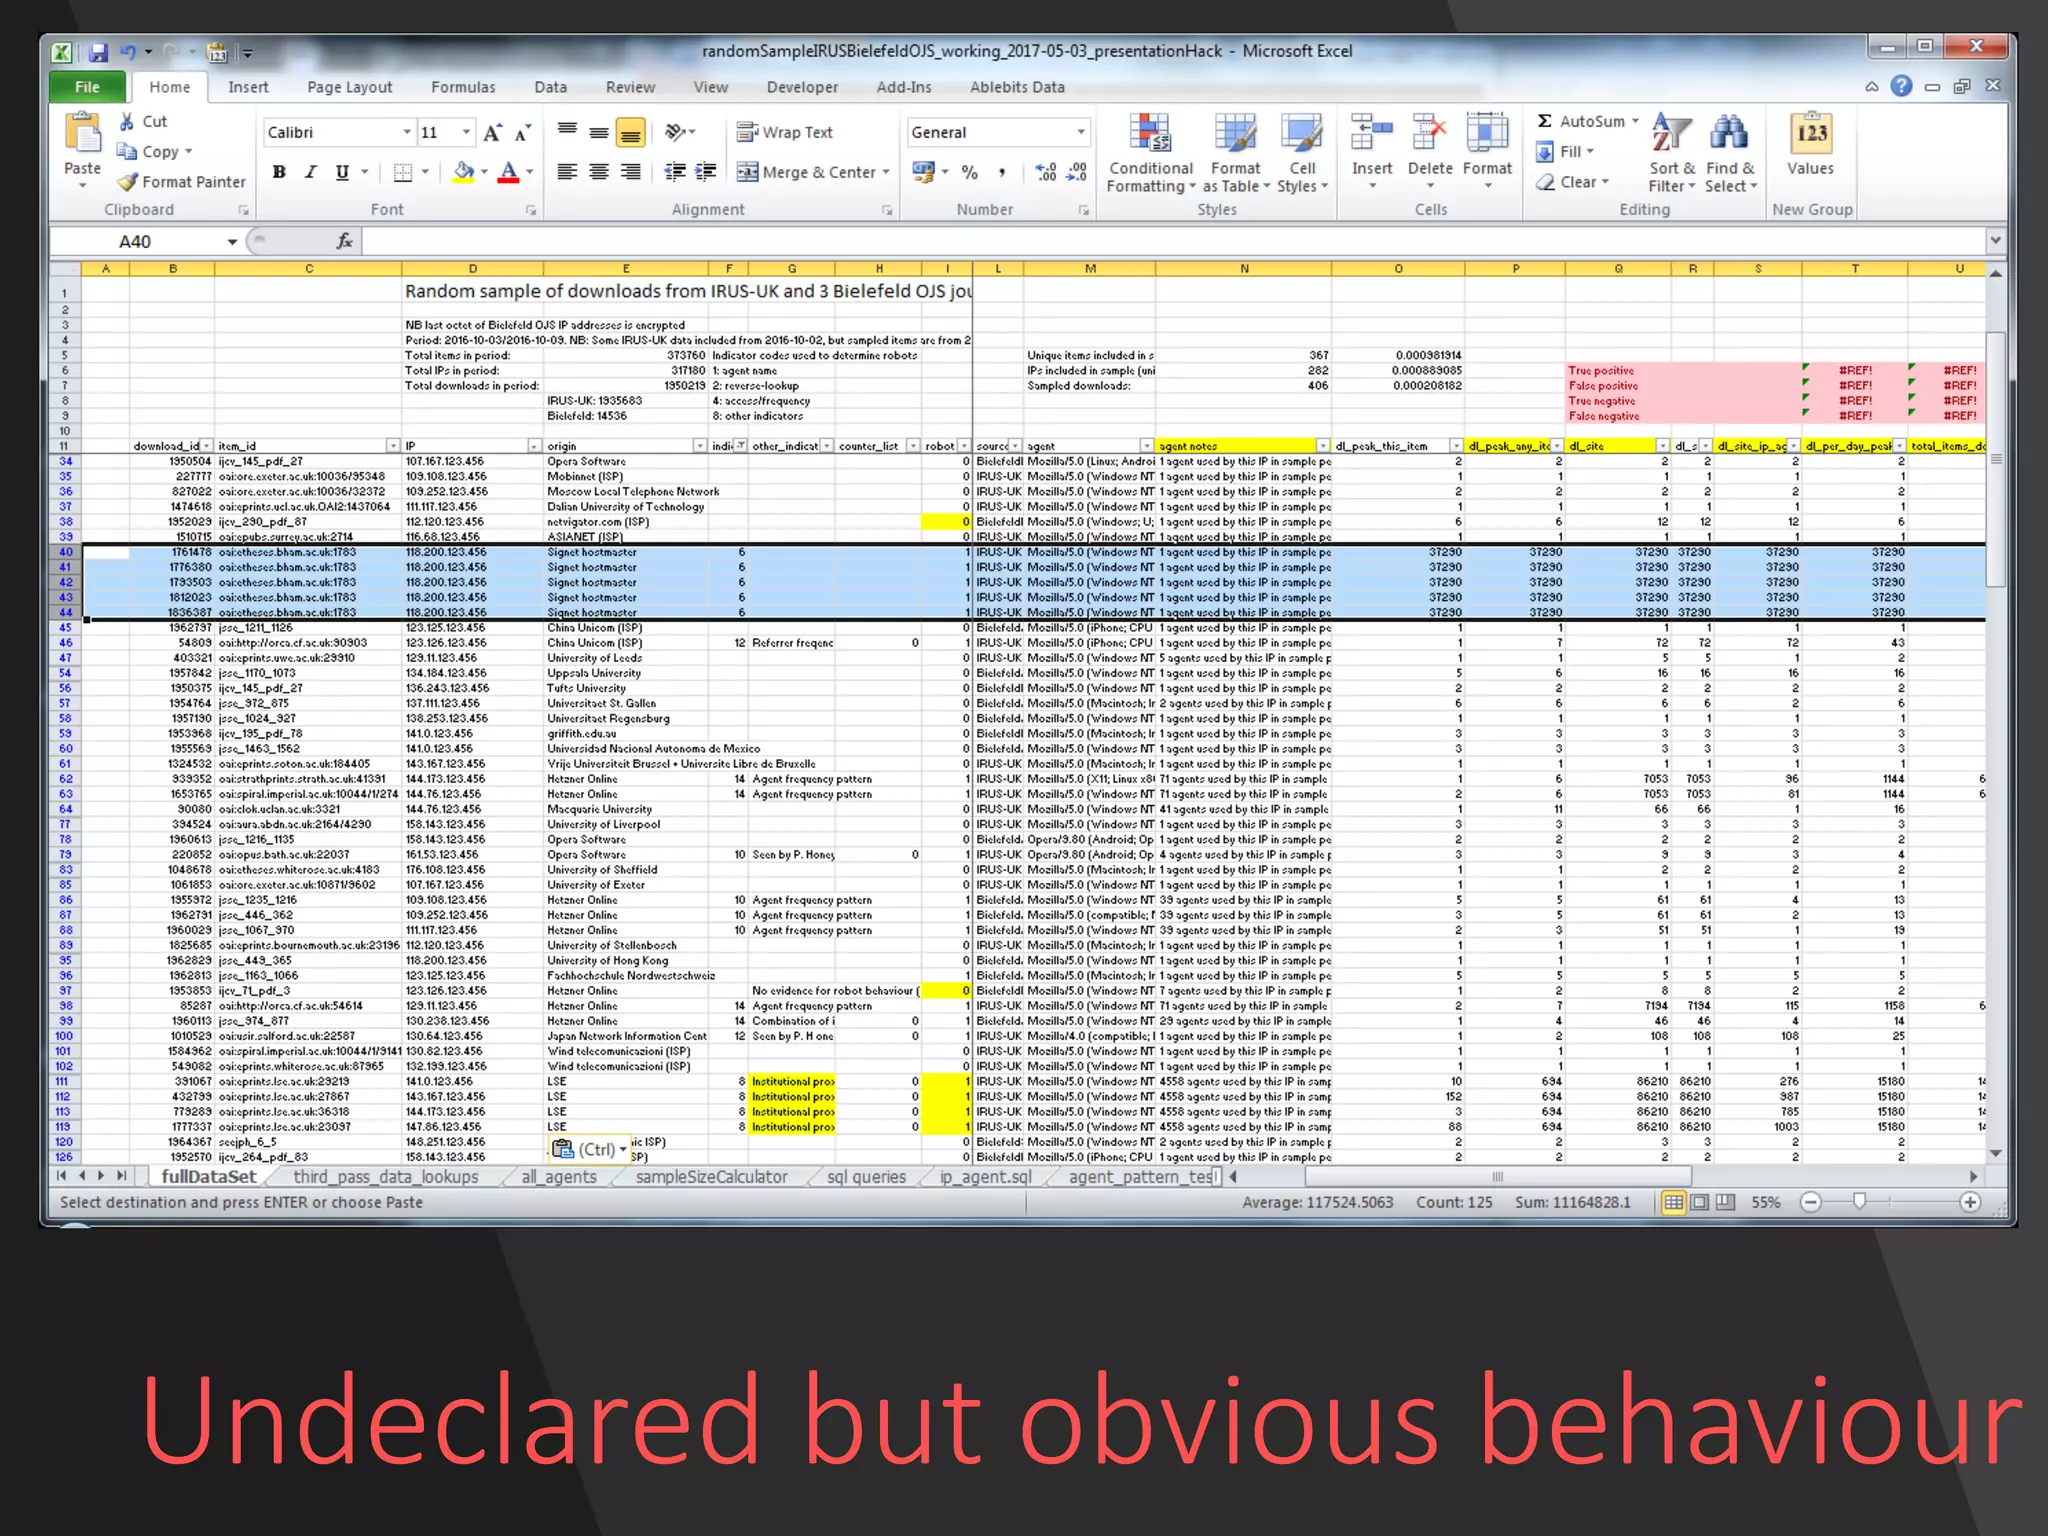Toggle Italic formatting
The image size is (2048, 1536).
click(x=311, y=172)
